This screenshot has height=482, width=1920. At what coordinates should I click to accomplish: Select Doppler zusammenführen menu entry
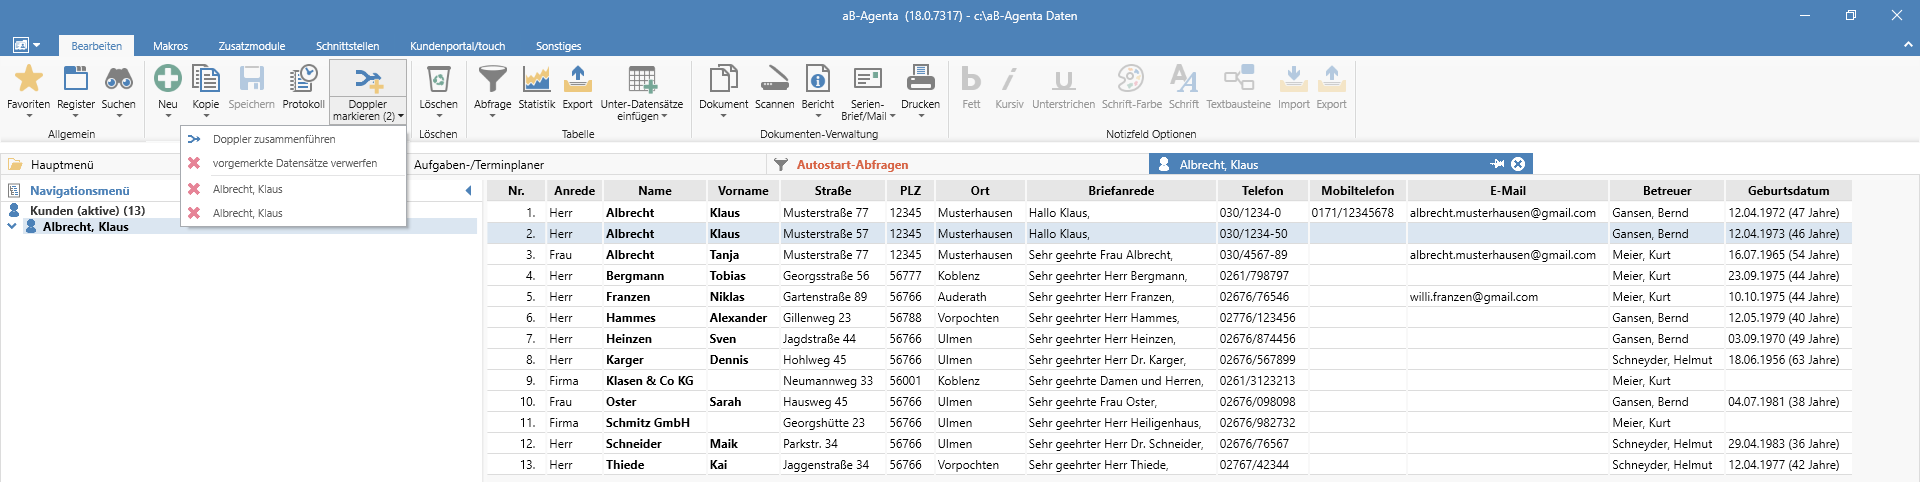click(273, 139)
